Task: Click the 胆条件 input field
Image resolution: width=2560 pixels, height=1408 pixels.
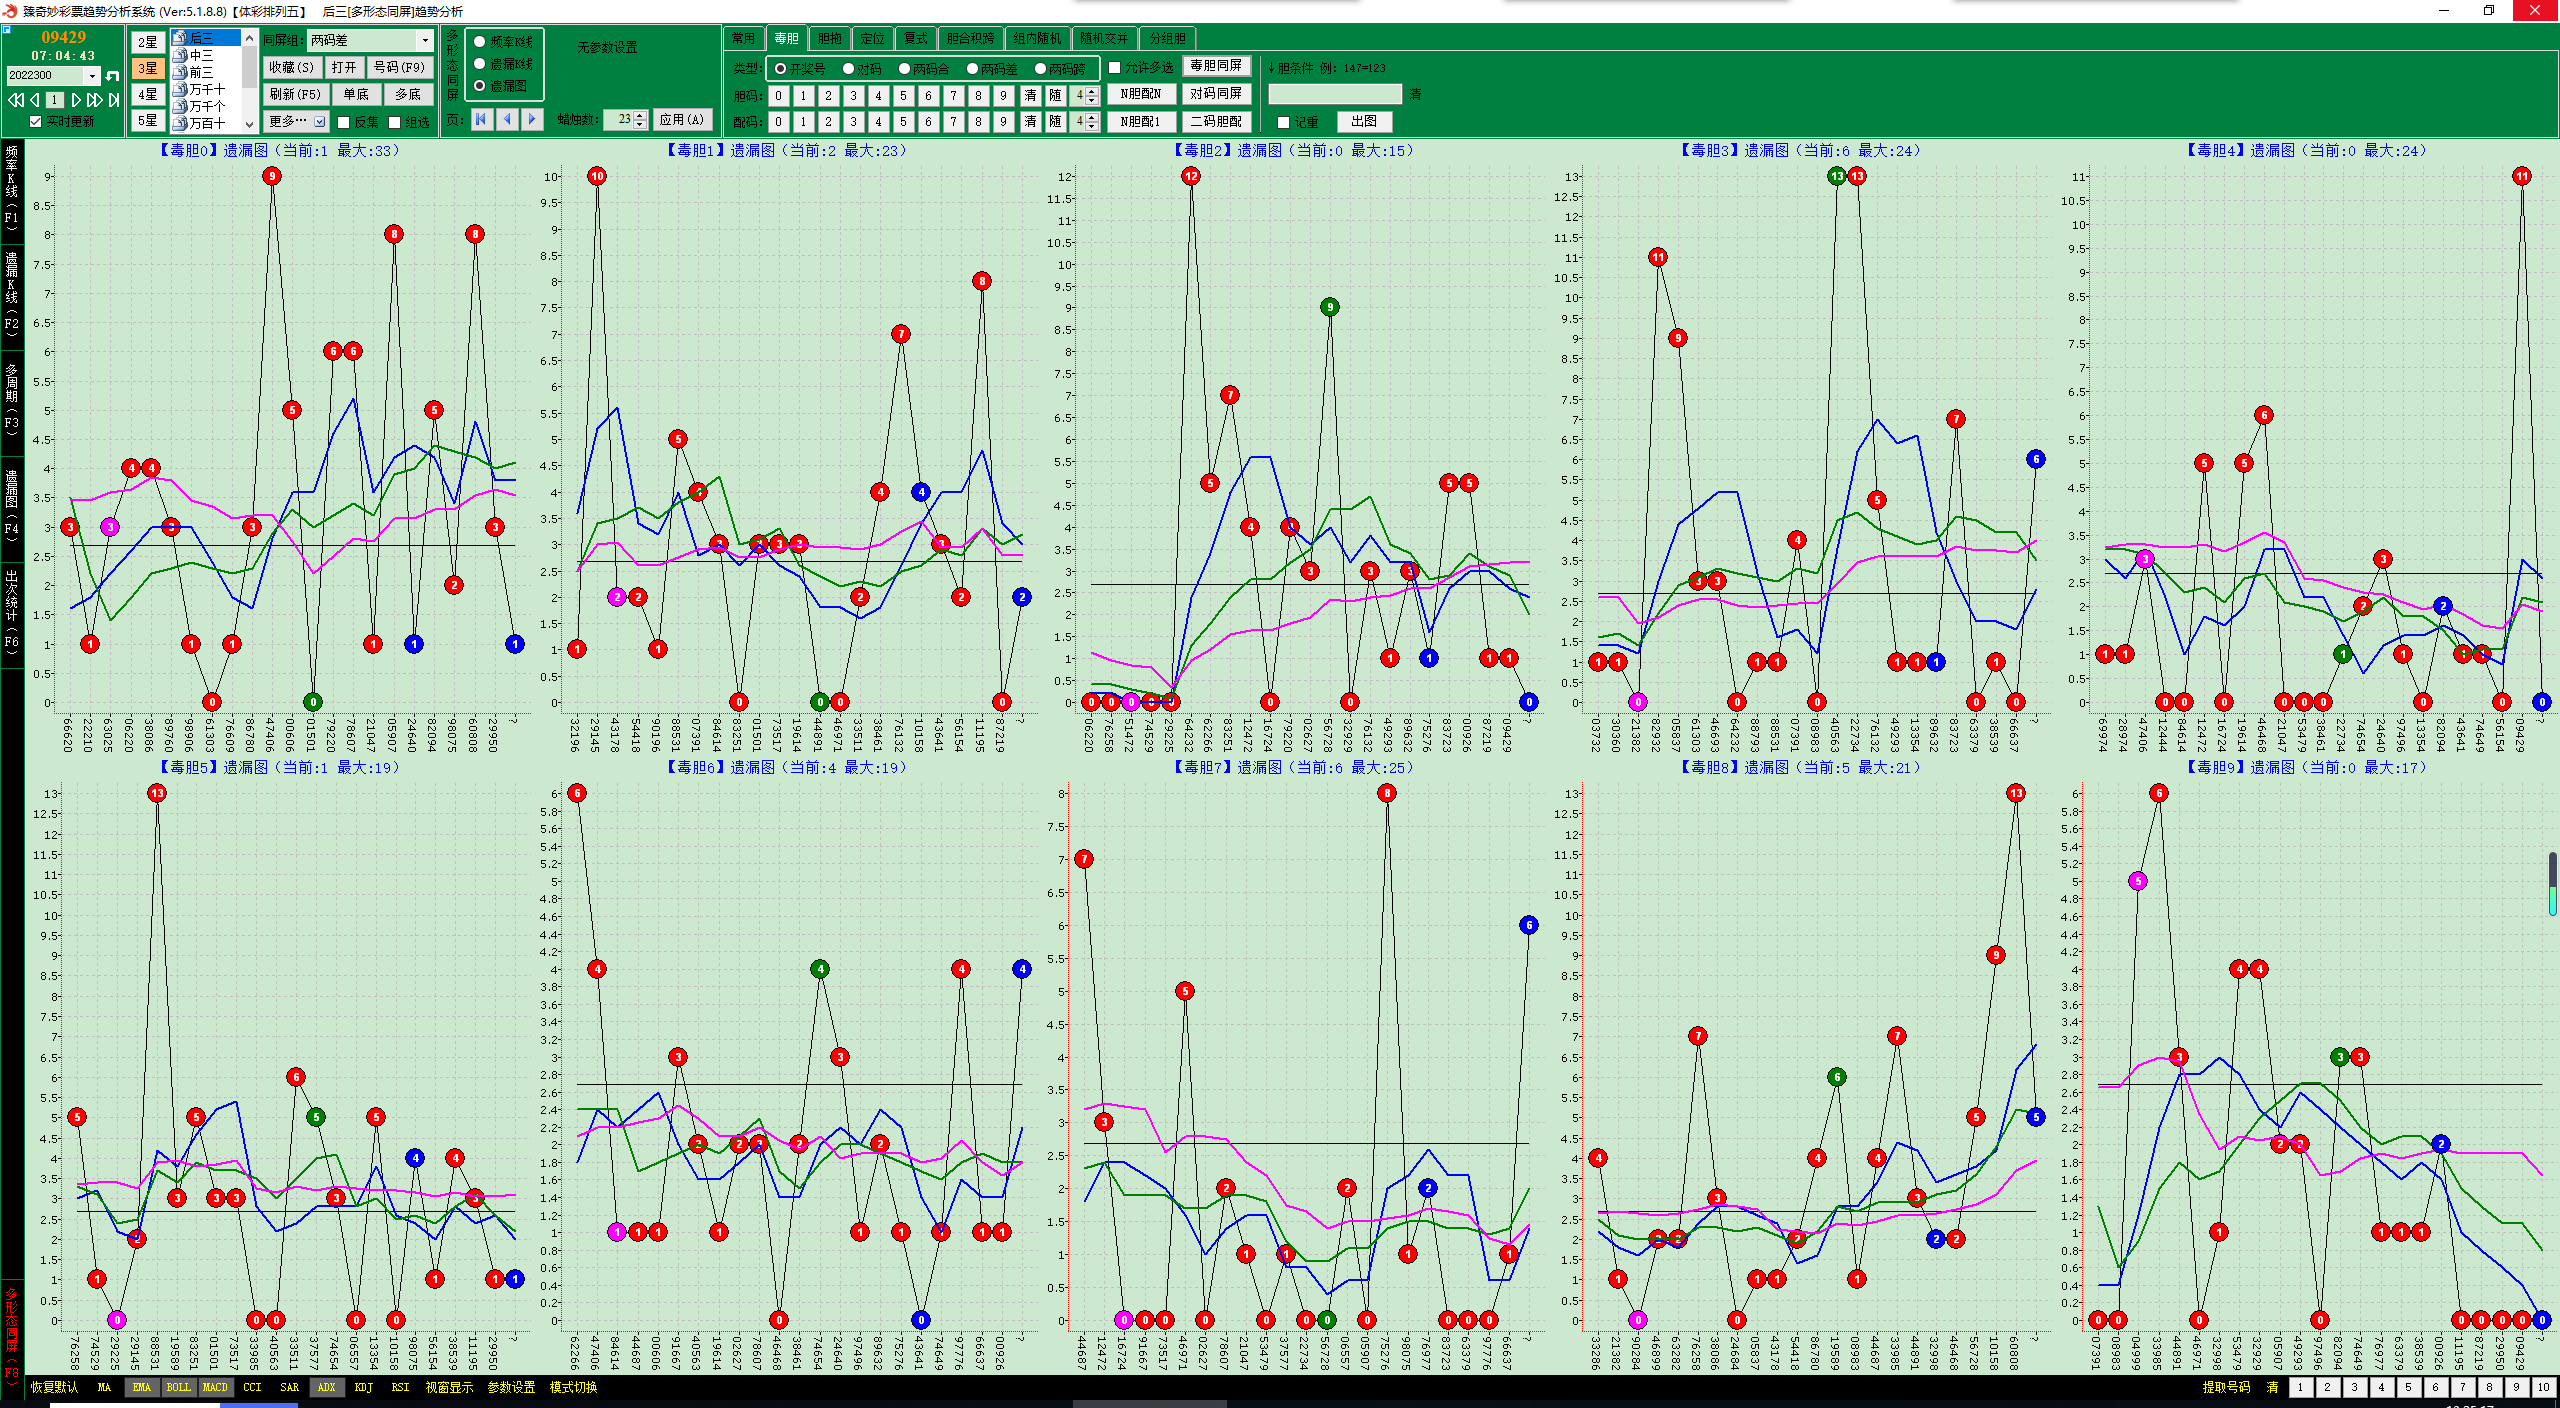Action: pyautogui.click(x=1335, y=94)
